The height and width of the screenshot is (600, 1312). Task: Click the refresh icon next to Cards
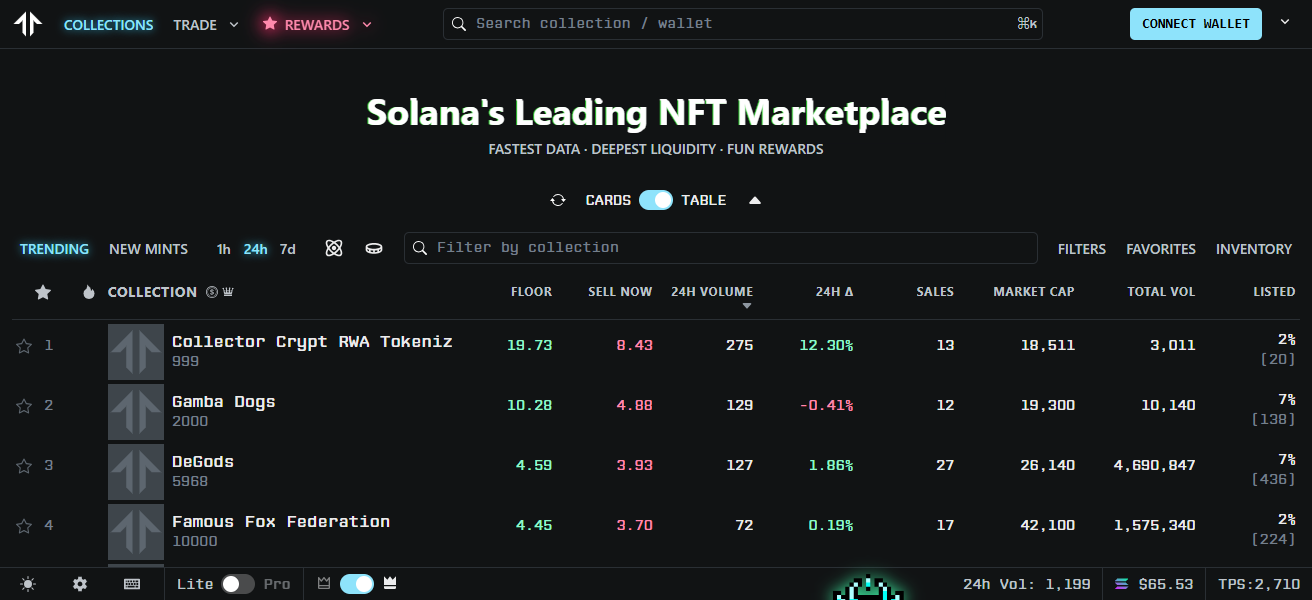pyautogui.click(x=558, y=200)
